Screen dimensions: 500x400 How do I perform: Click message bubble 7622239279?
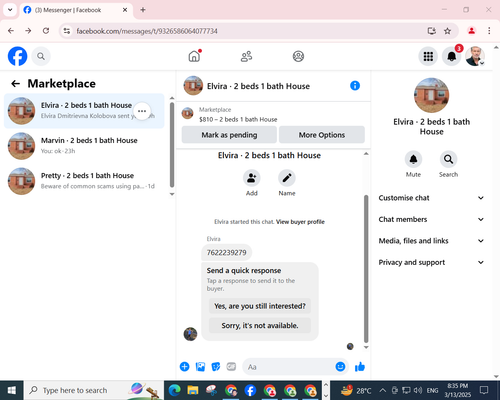[x=226, y=252]
